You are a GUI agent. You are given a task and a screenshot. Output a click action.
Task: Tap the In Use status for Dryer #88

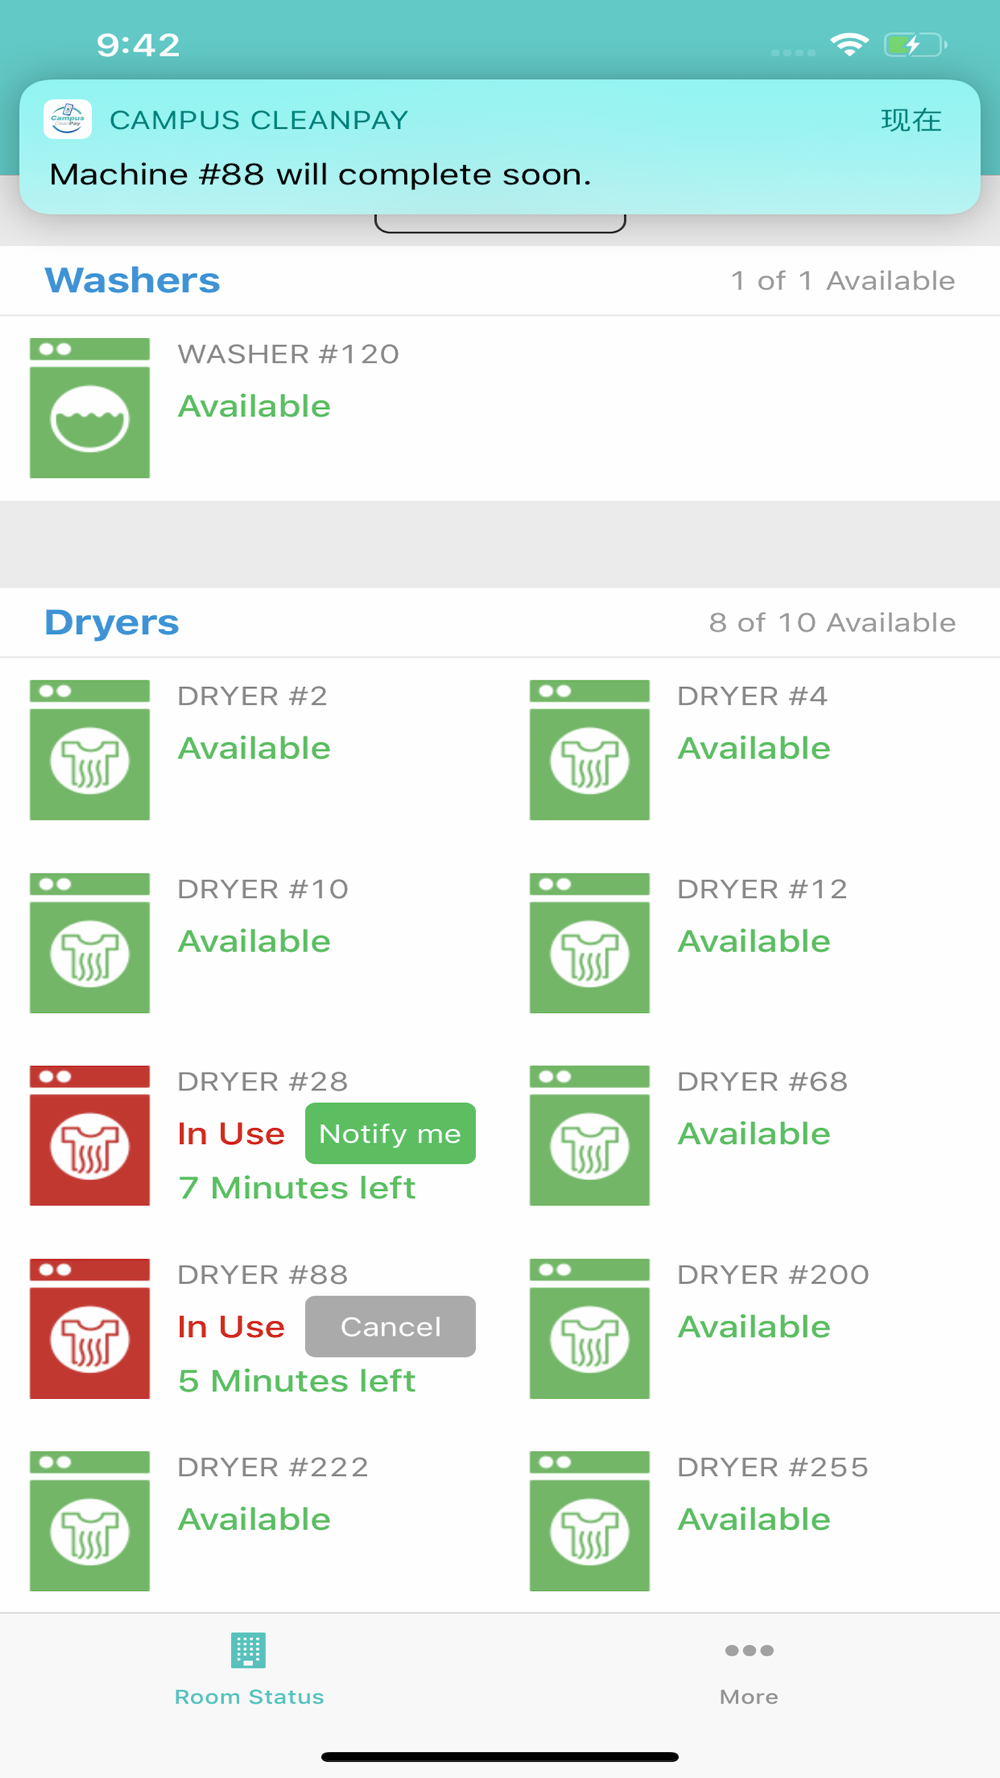[x=231, y=1327]
